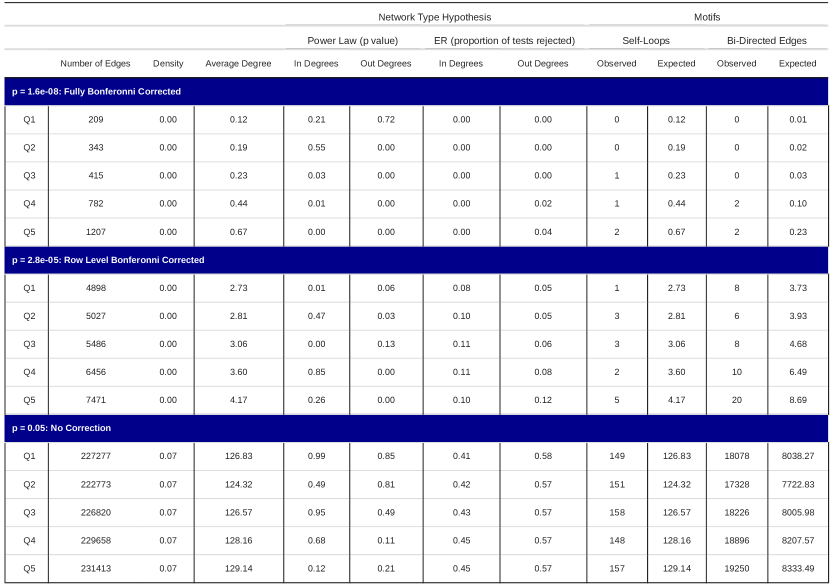The image size is (830, 584).
Task: Click observed self-loops value 157
Action: tap(617, 569)
